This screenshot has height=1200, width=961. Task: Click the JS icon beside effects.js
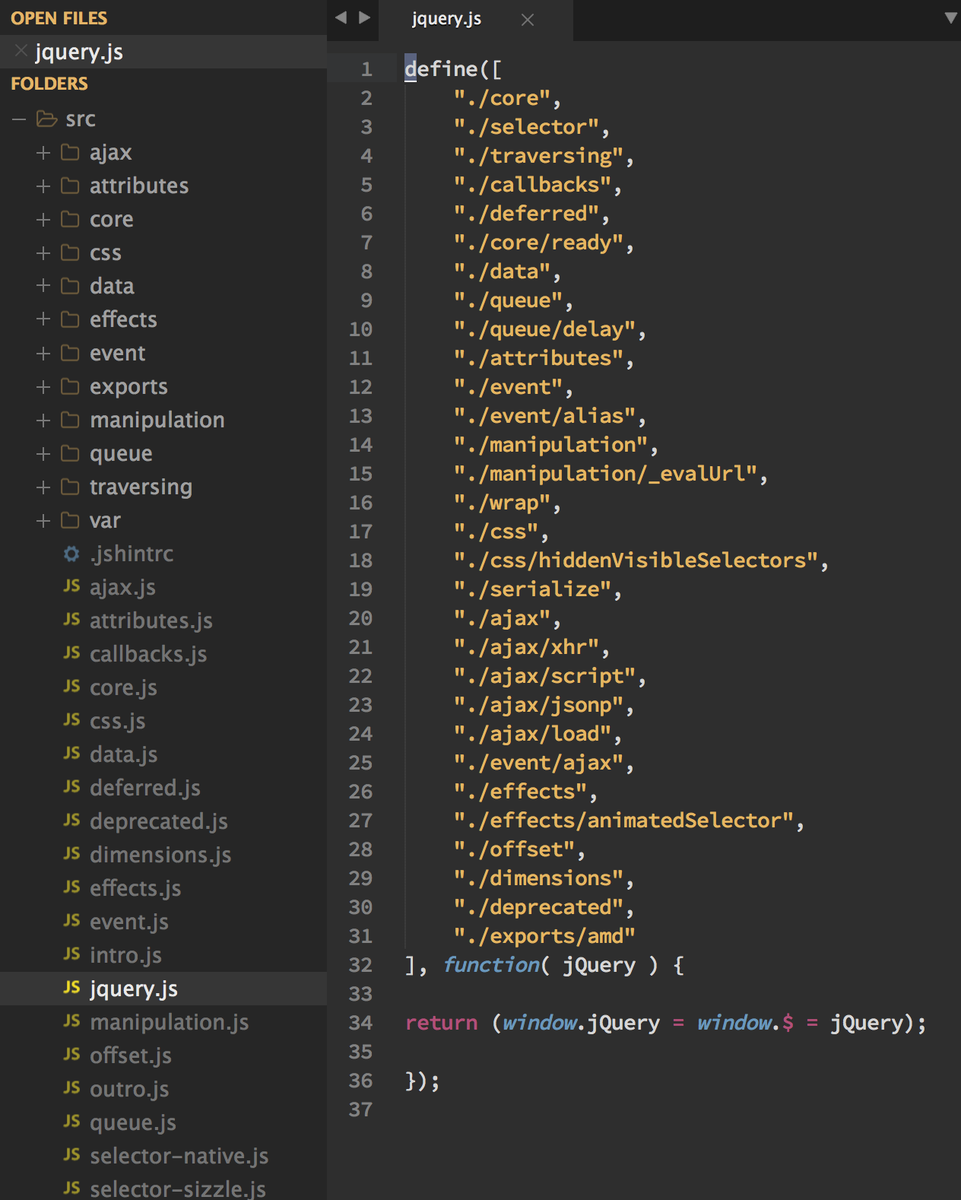point(71,888)
